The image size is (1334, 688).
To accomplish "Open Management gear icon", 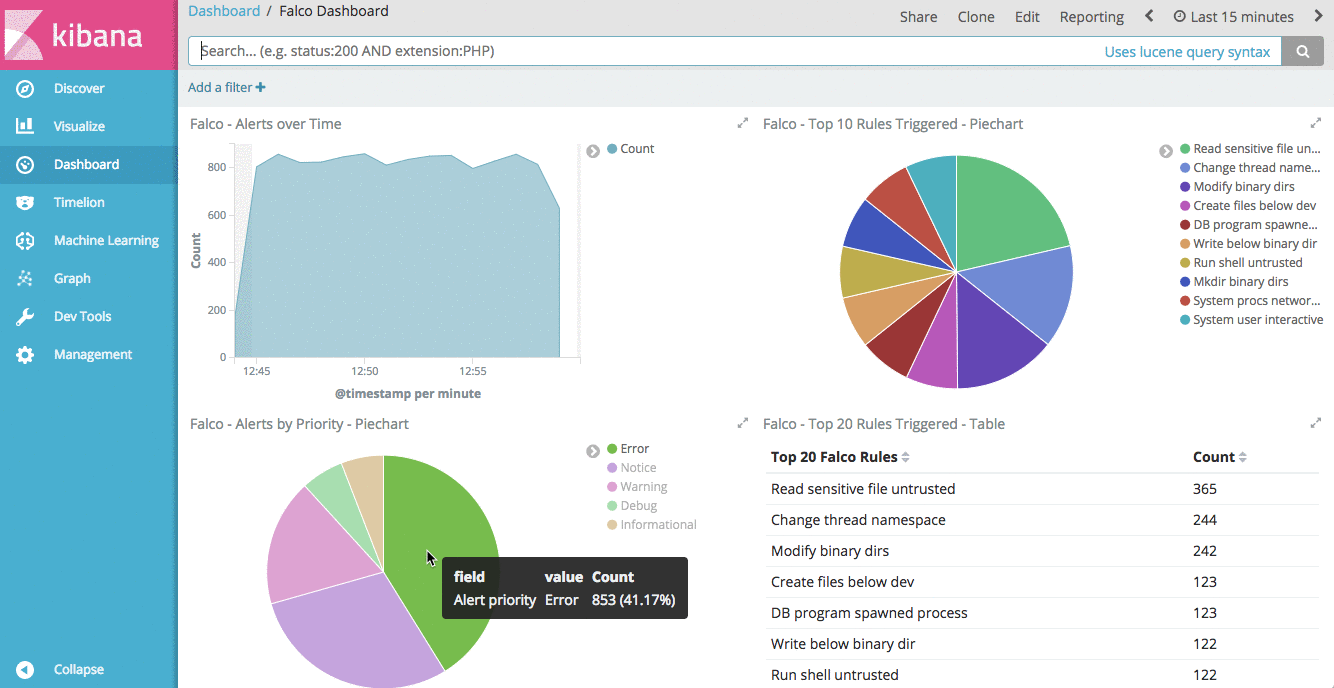I will tap(25, 355).
